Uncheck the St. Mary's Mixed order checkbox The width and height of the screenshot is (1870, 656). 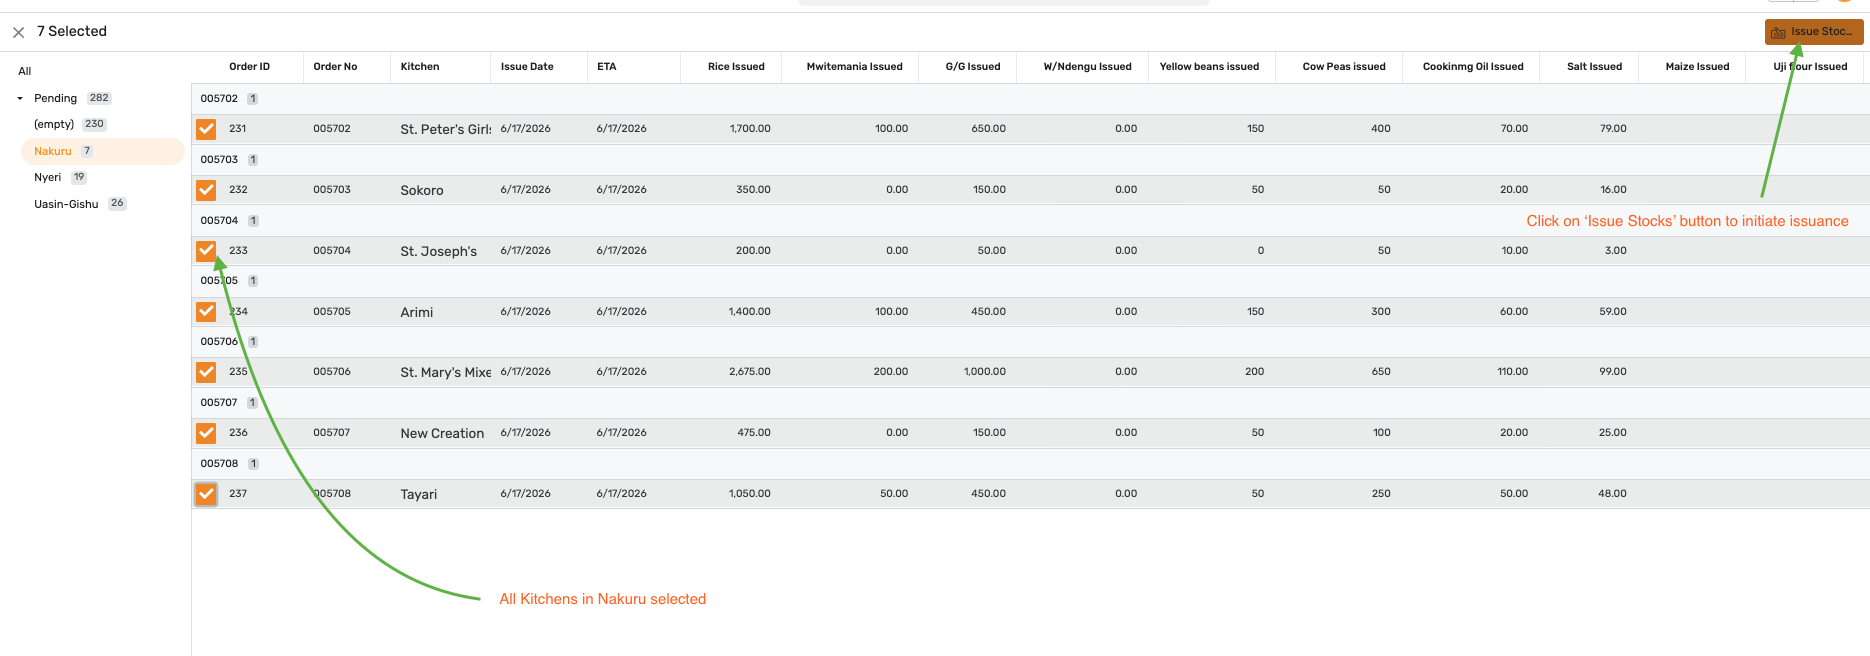tap(206, 372)
